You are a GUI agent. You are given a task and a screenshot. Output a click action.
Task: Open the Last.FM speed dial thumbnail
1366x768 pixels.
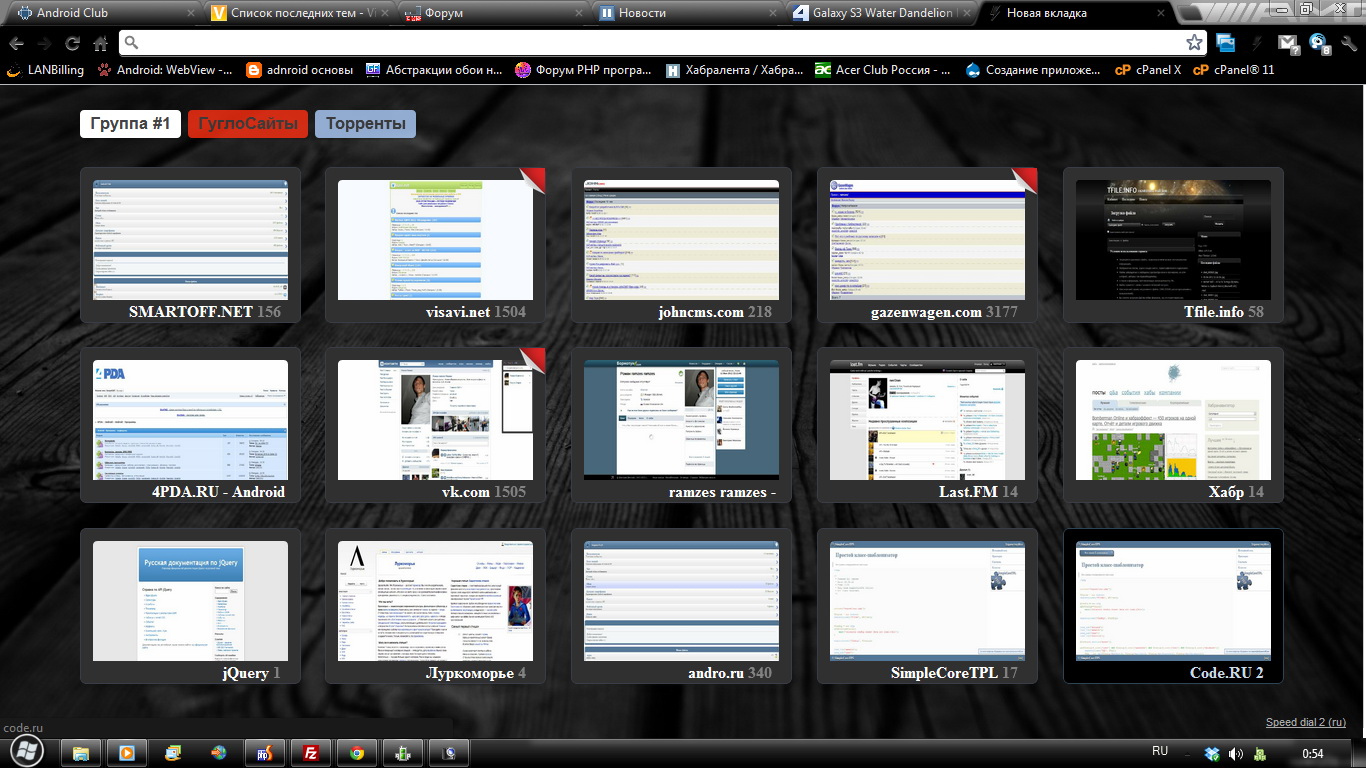927,420
